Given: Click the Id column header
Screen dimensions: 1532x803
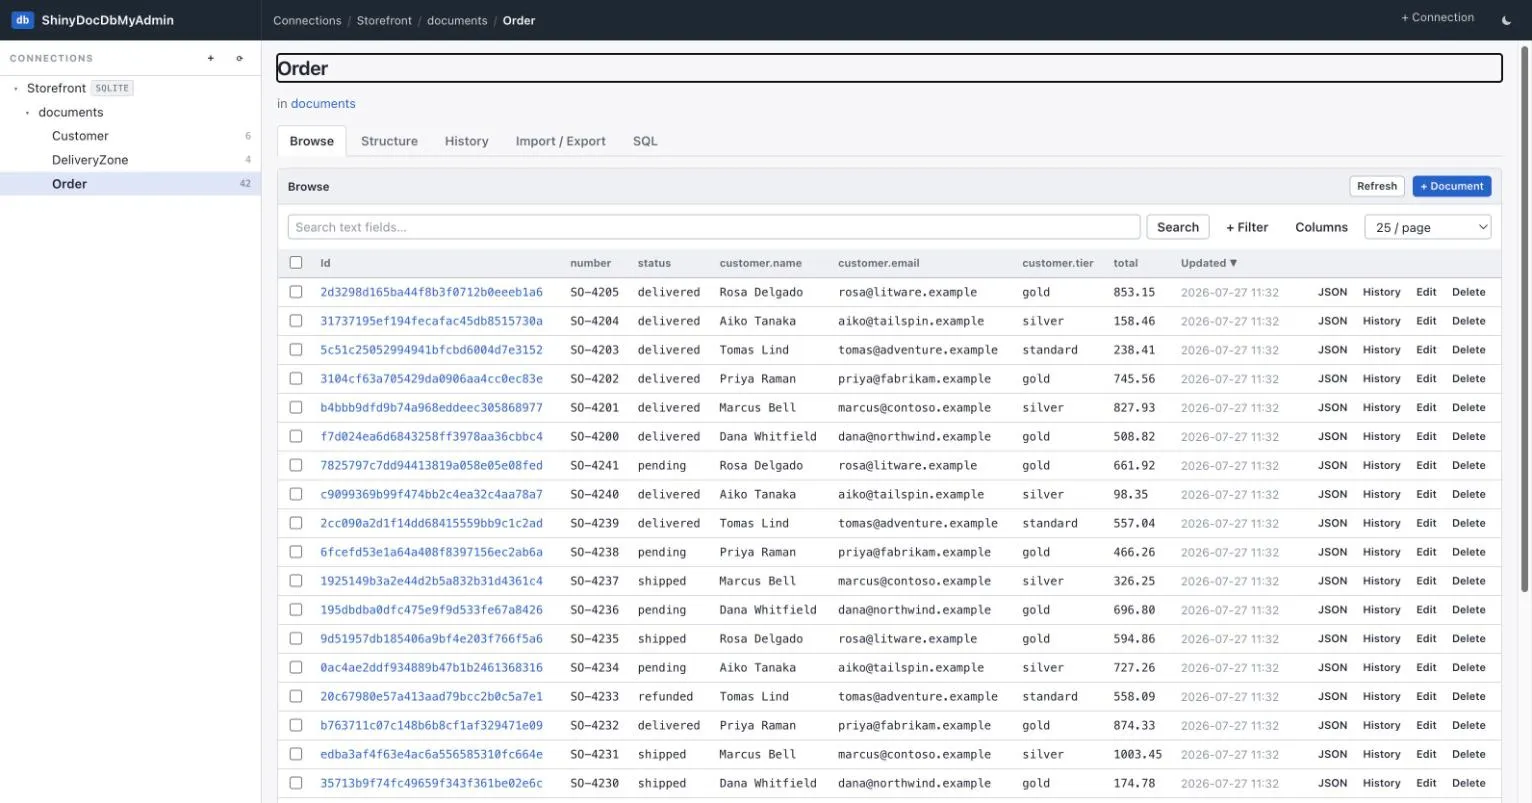Looking at the screenshot, I should [x=325, y=263].
